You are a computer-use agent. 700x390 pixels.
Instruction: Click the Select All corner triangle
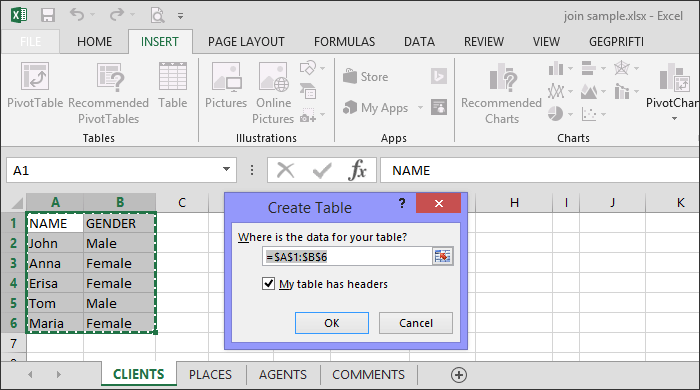coord(17,203)
